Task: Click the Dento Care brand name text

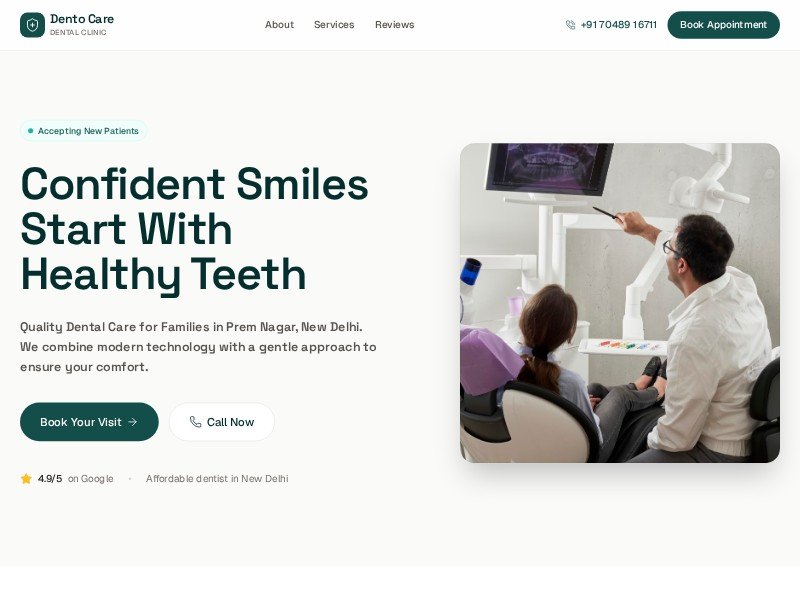Action: click(82, 19)
